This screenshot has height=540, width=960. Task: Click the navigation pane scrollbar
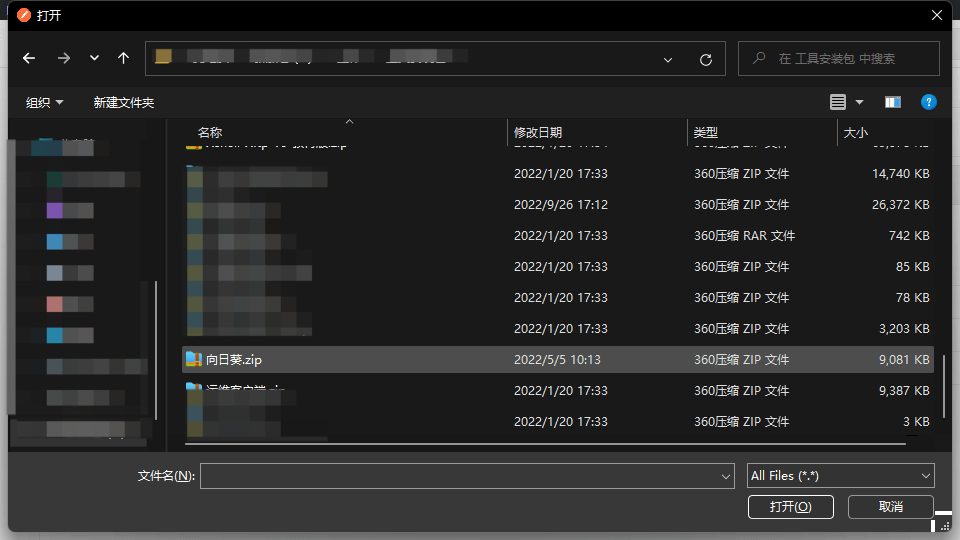pos(156,350)
